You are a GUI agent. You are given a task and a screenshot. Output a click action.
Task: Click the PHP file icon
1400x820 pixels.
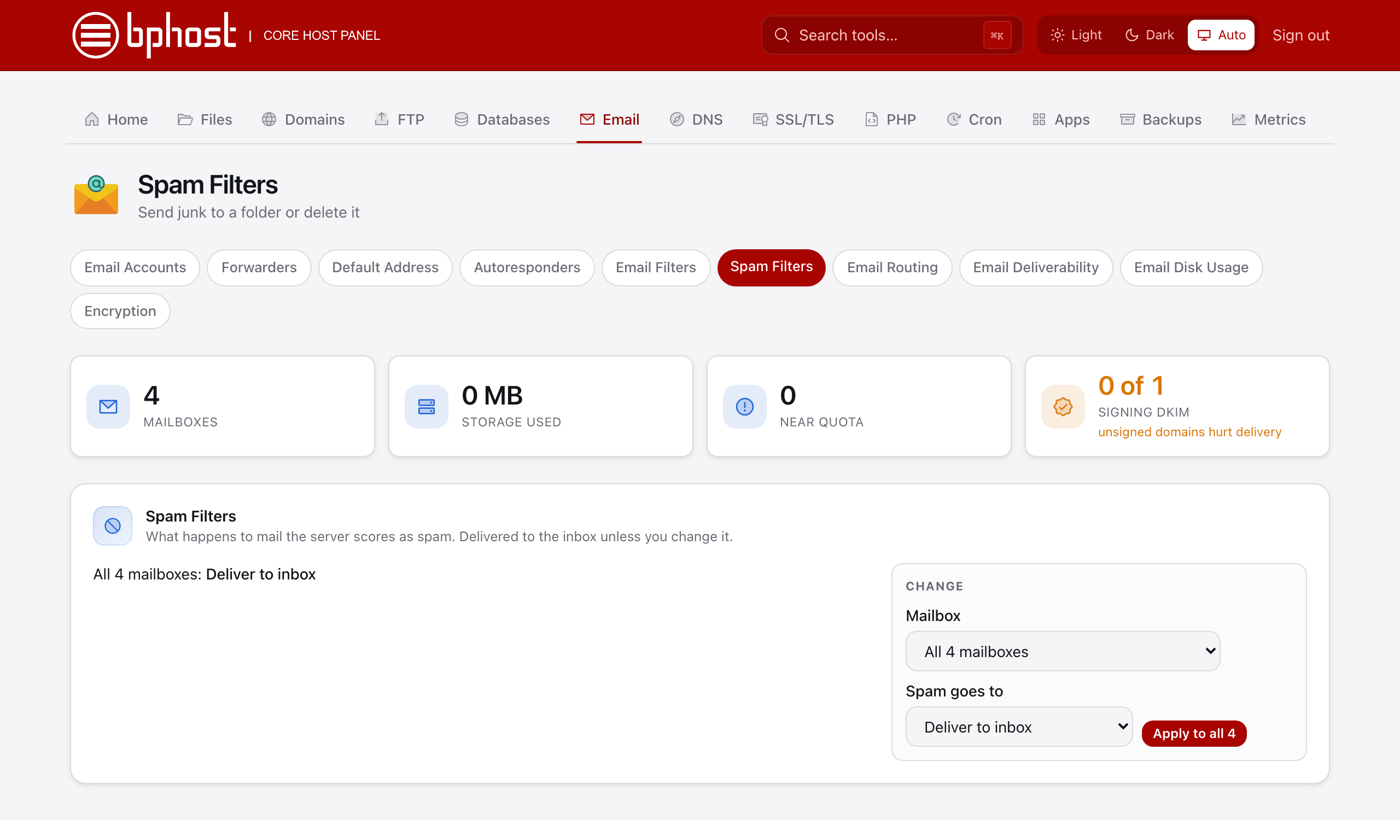(871, 119)
